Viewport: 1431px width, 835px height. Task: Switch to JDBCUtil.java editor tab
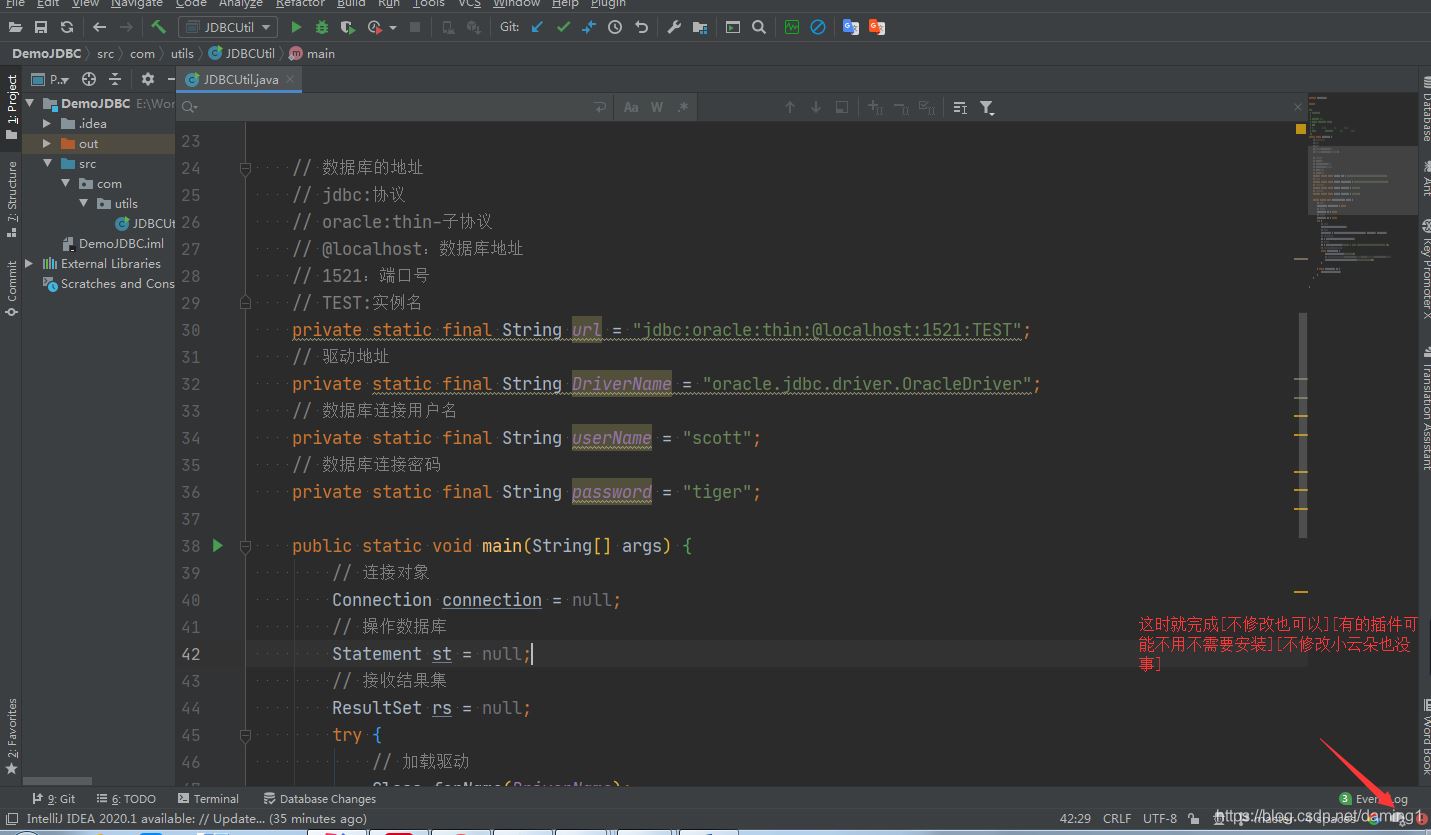click(240, 79)
